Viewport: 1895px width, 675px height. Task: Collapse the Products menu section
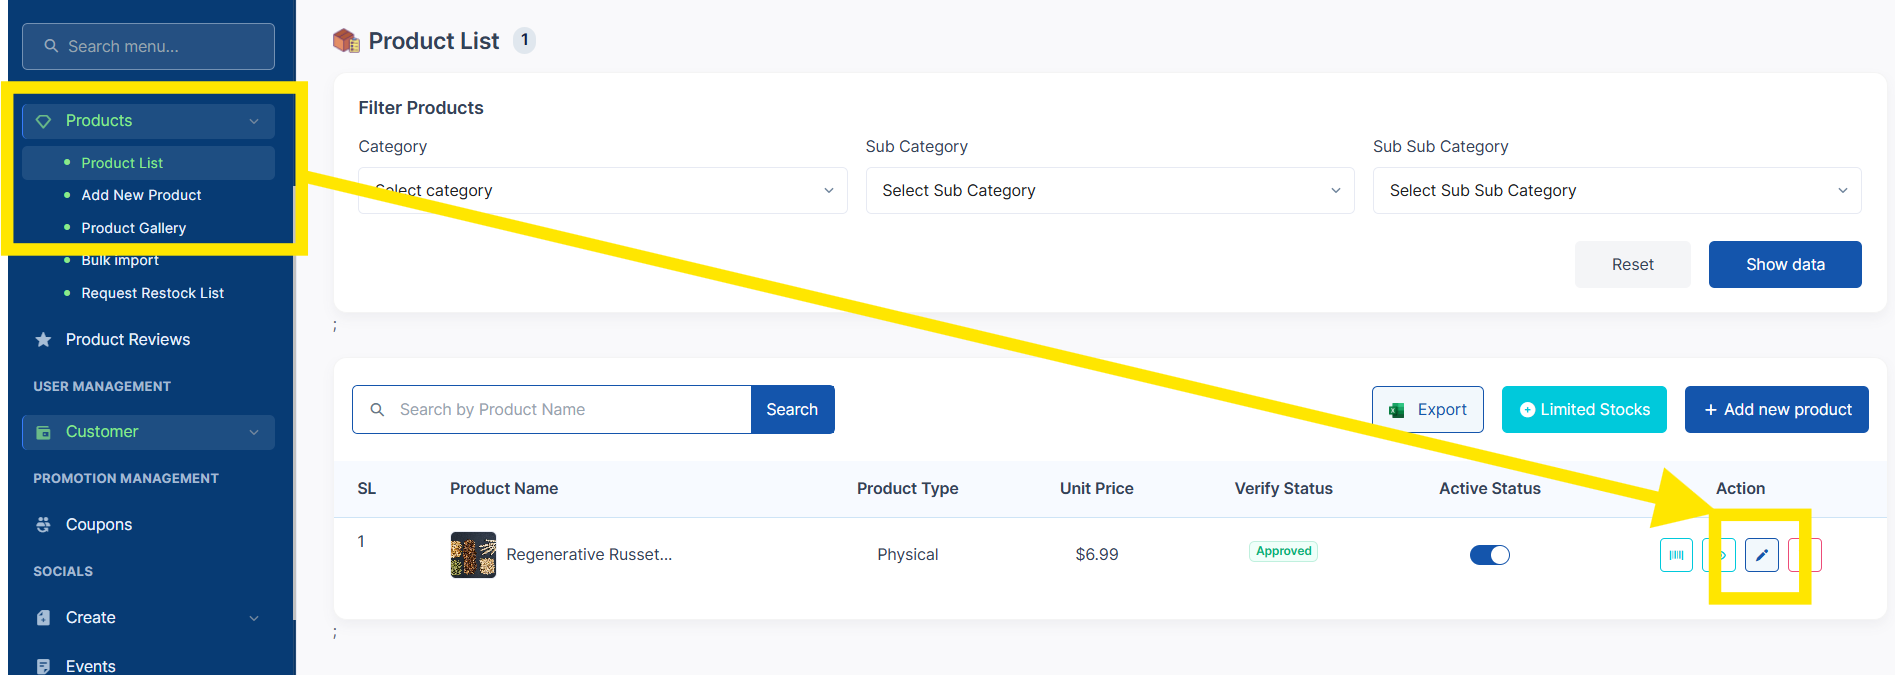pos(148,121)
